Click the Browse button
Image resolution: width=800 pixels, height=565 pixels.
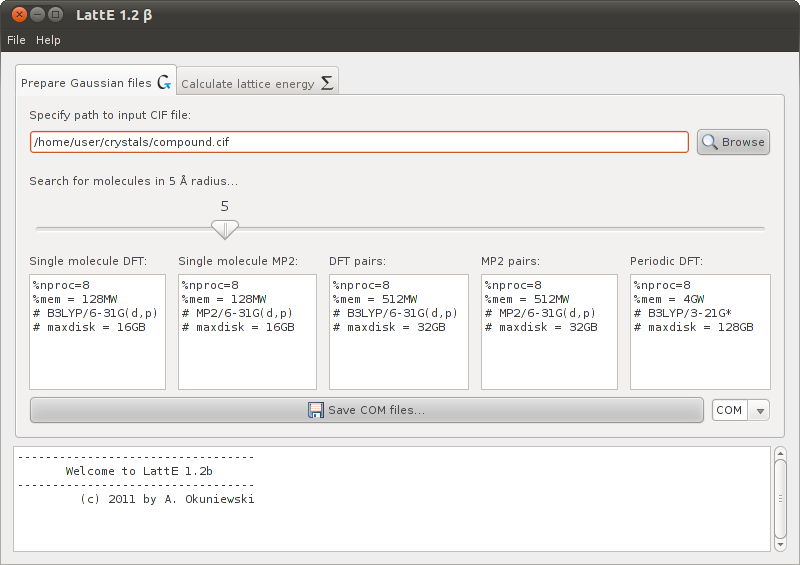733,142
